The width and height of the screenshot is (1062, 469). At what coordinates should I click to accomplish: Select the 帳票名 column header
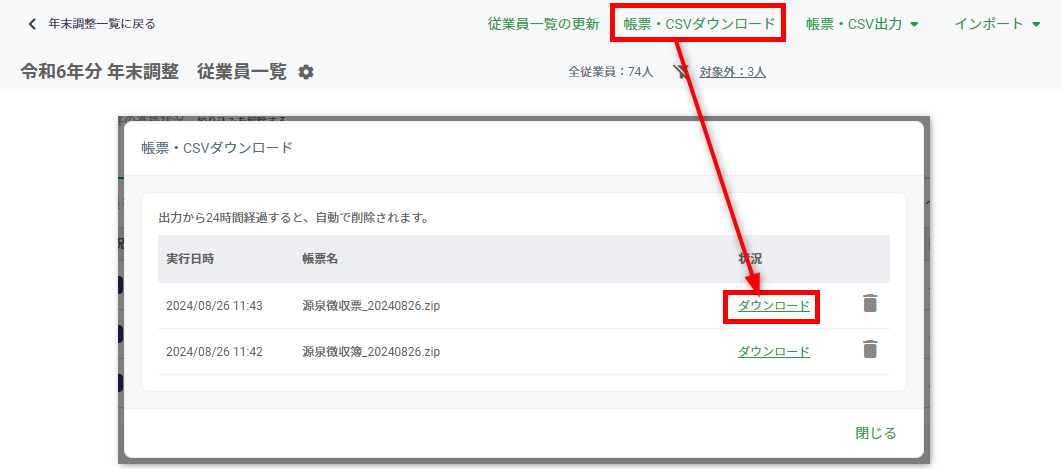(320, 259)
